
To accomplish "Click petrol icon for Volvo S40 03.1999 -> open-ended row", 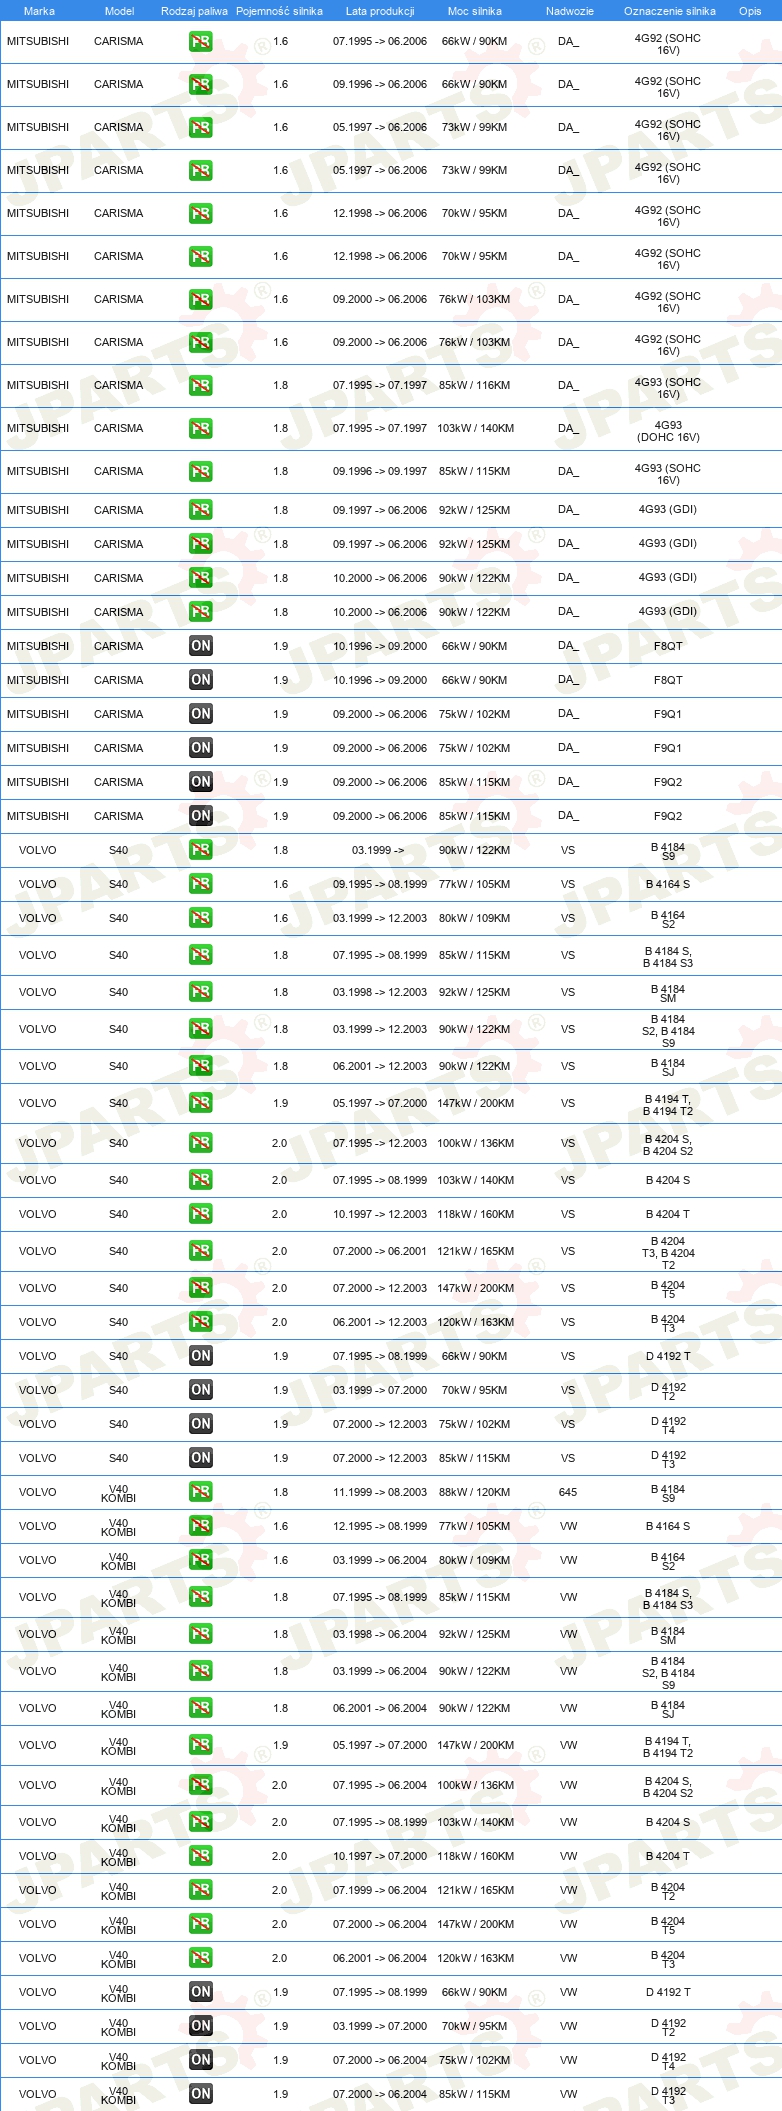I will pyautogui.click(x=200, y=850).
